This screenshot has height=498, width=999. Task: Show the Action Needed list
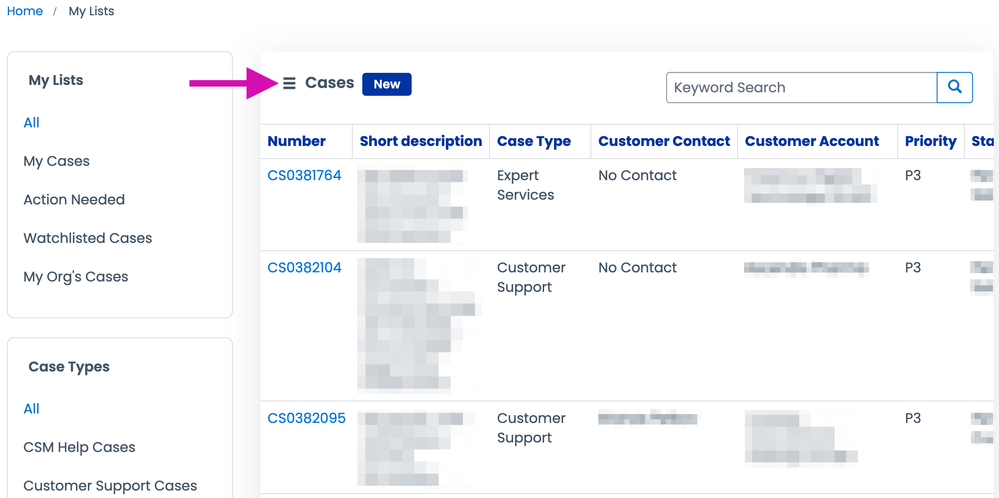[x=74, y=199]
